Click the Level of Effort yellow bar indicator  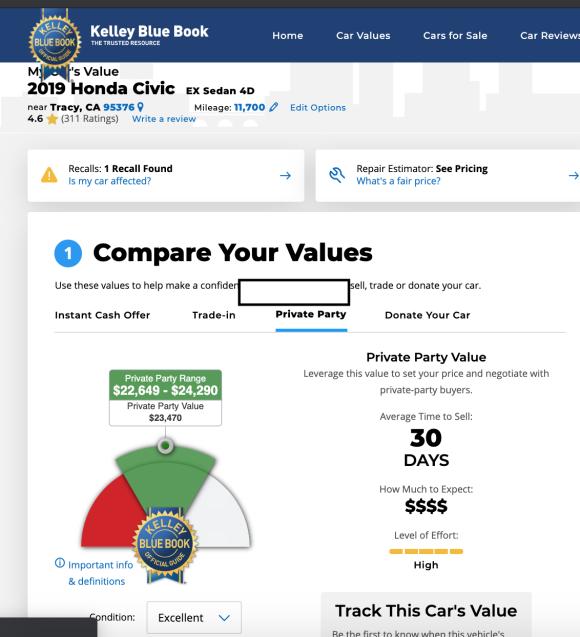(x=426, y=551)
